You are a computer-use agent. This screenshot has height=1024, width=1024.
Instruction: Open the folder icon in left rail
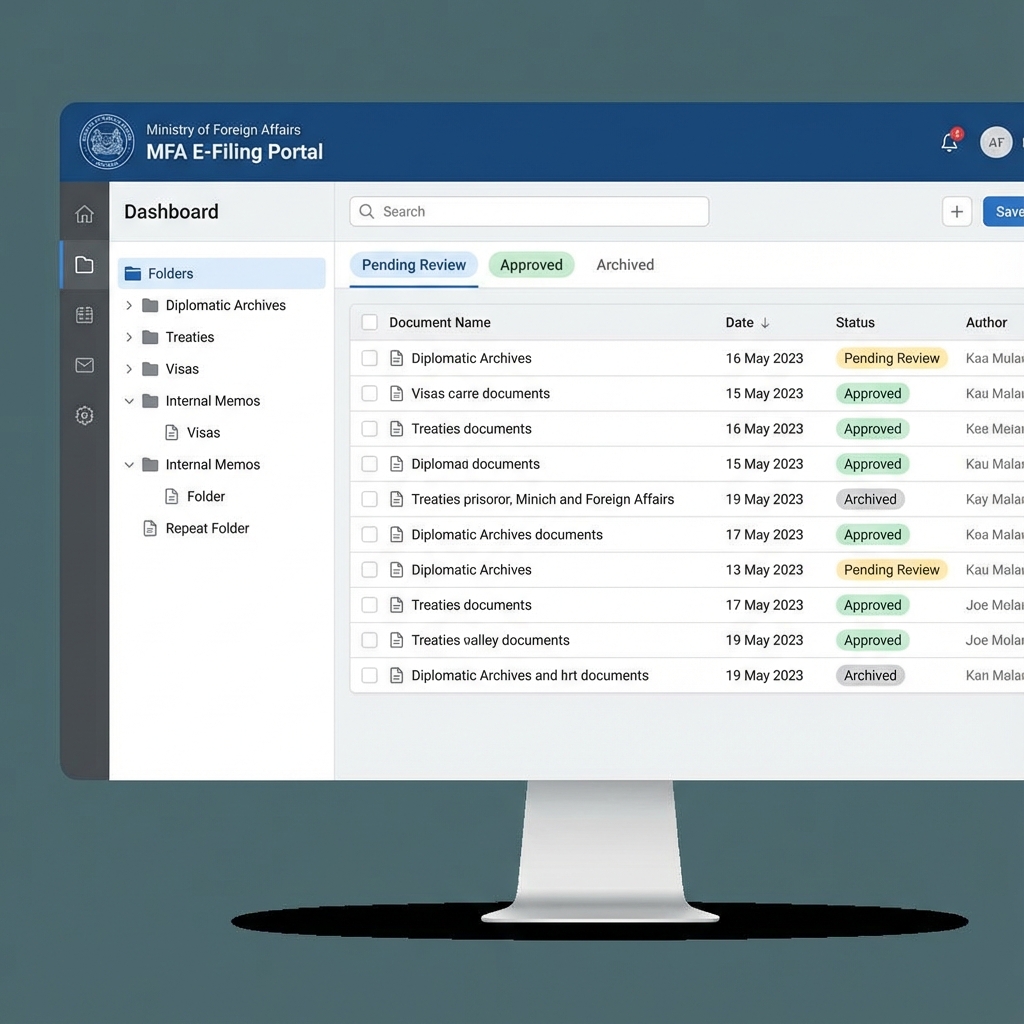click(x=85, y=265)
